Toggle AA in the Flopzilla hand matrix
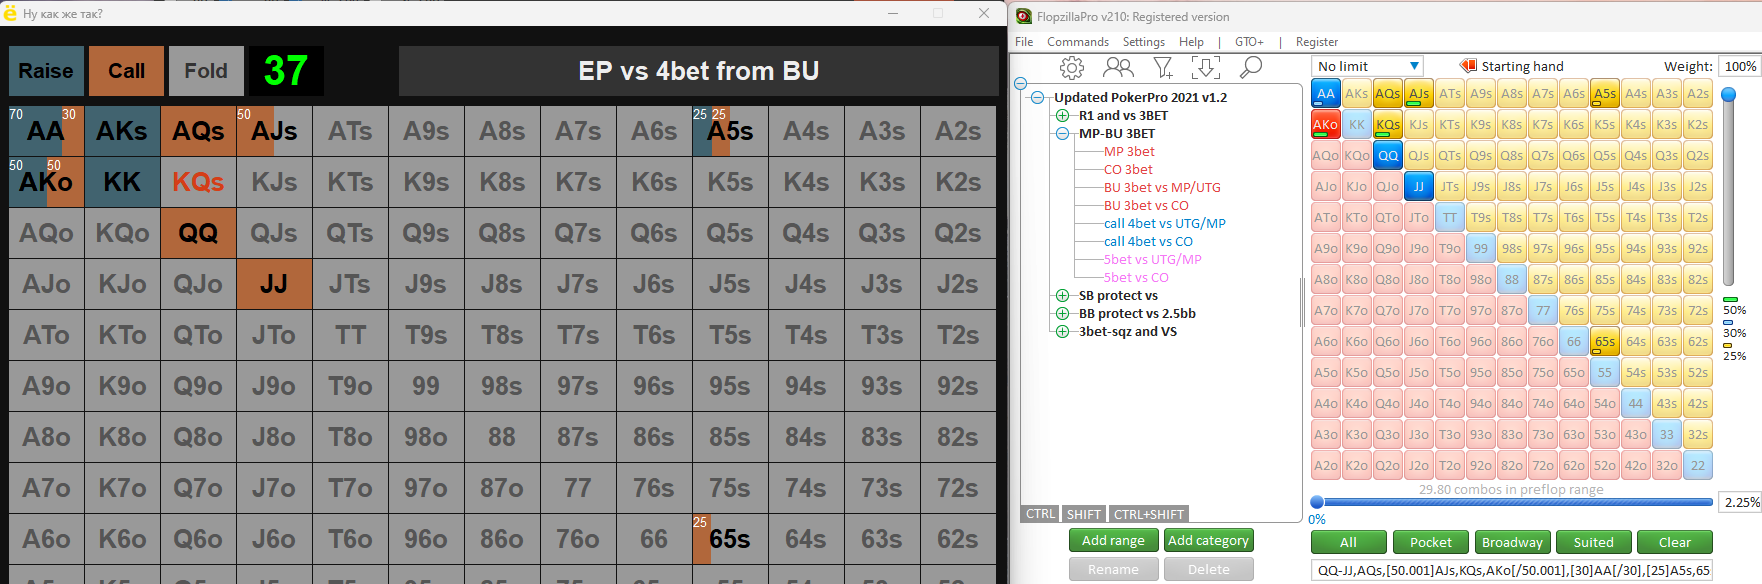Screen dimensions: 1762x584 [1326, 94]
